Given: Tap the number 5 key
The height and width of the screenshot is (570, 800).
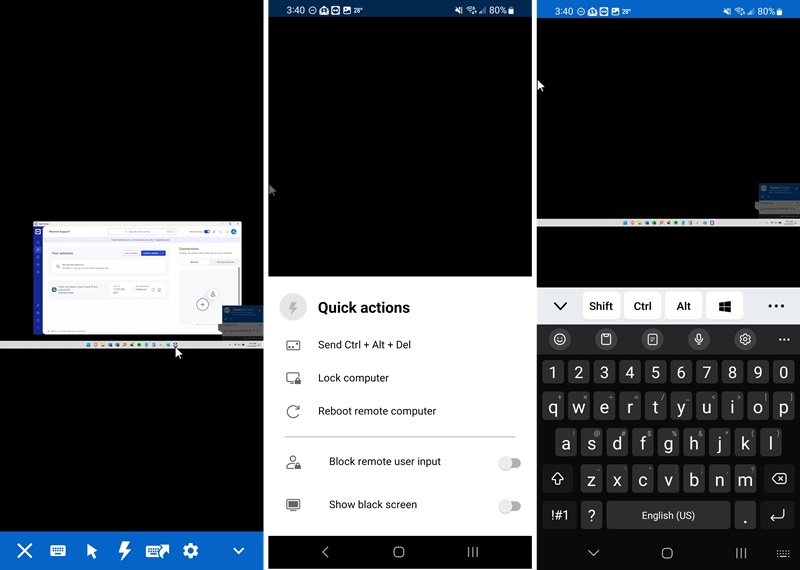Looking at the screenshot, I should tap(656, 373).
